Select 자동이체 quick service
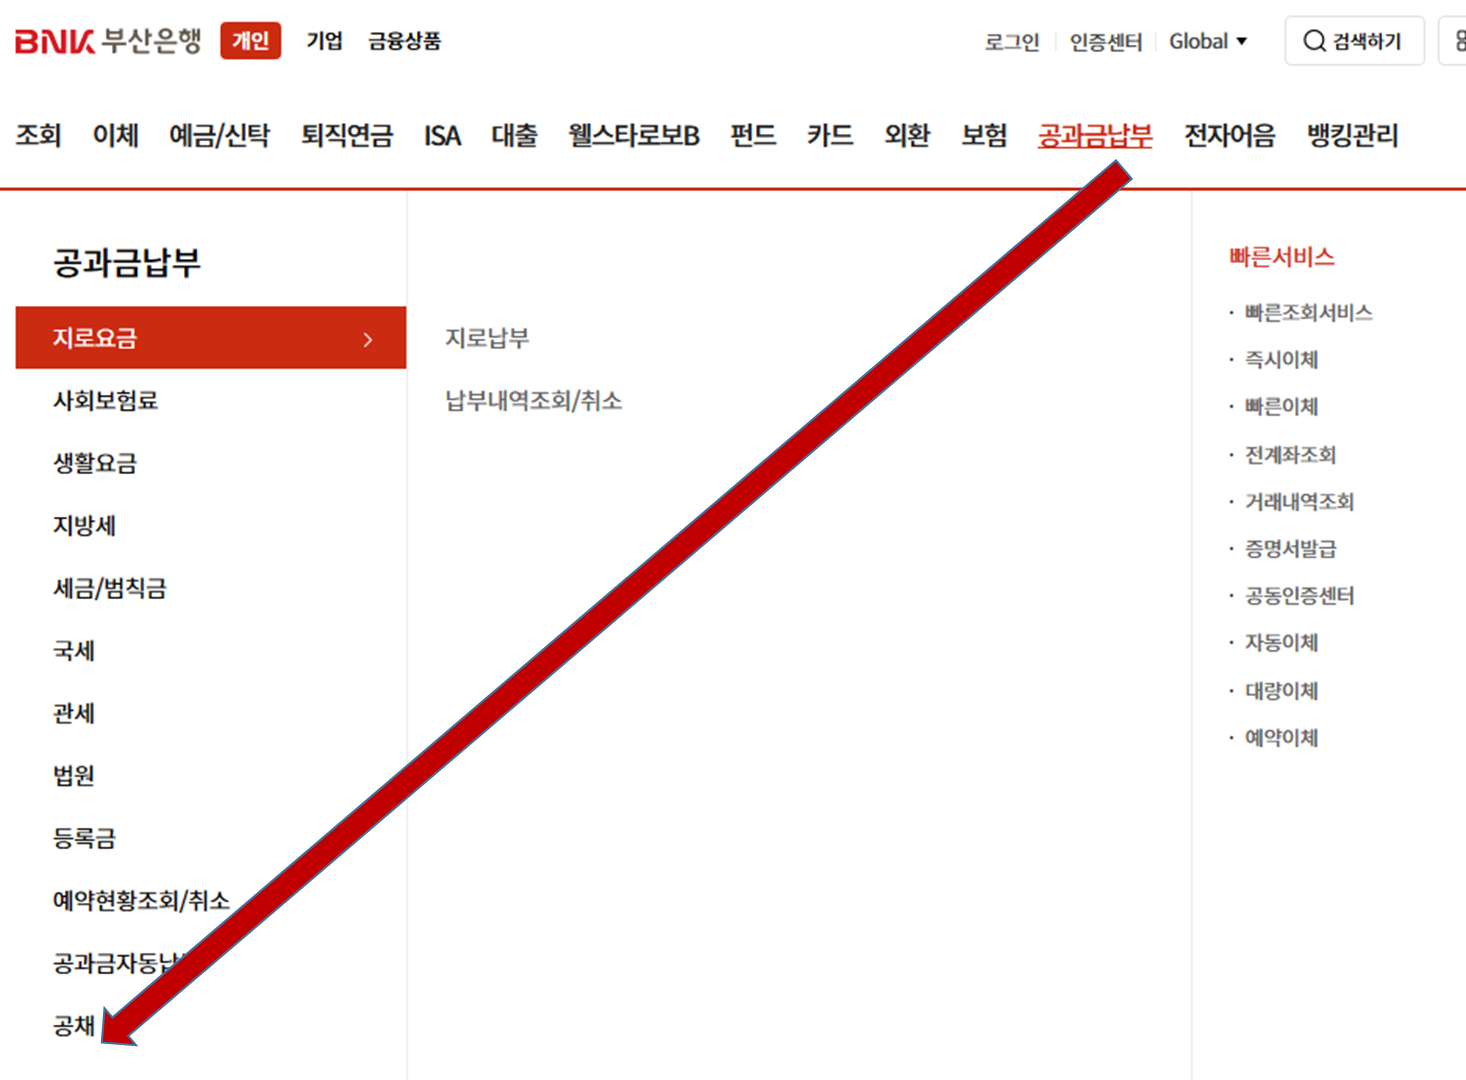Screen dimensions: 1466x1080 1281,643
